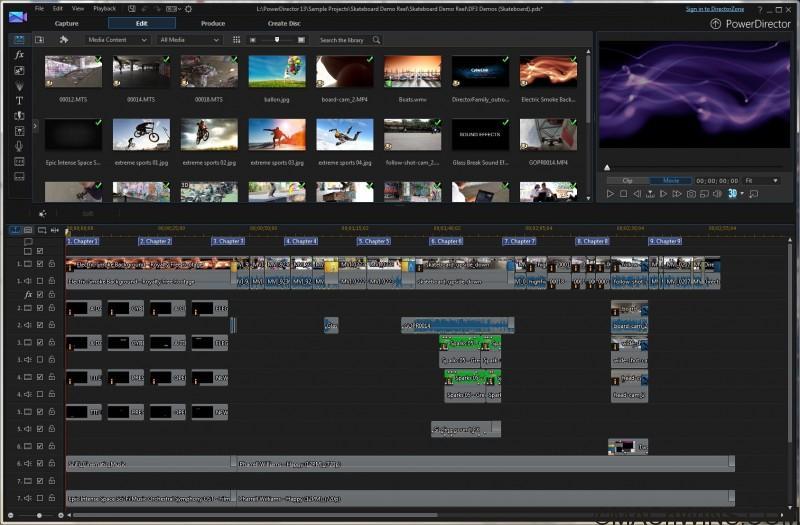800x525 pixels.
Task: Open the View menu
Action: 78,9
